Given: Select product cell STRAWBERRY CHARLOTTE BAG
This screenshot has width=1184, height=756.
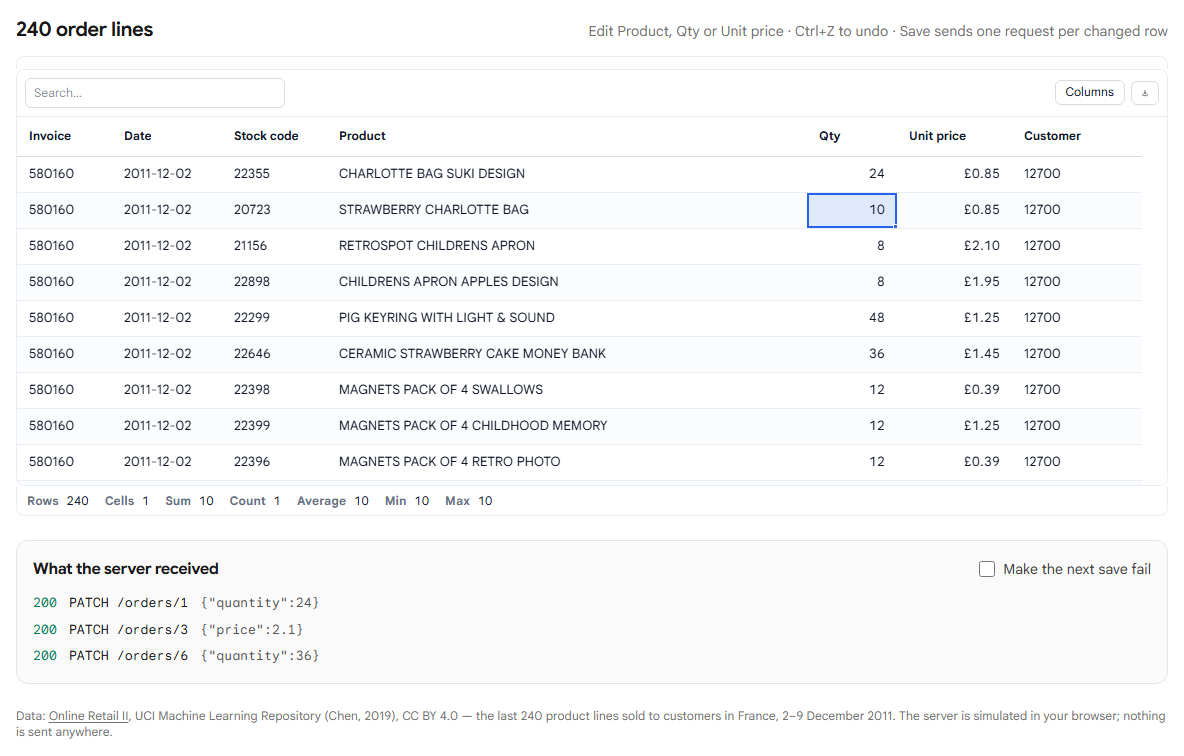Looking at the screenshot, I should click(566, 210).
